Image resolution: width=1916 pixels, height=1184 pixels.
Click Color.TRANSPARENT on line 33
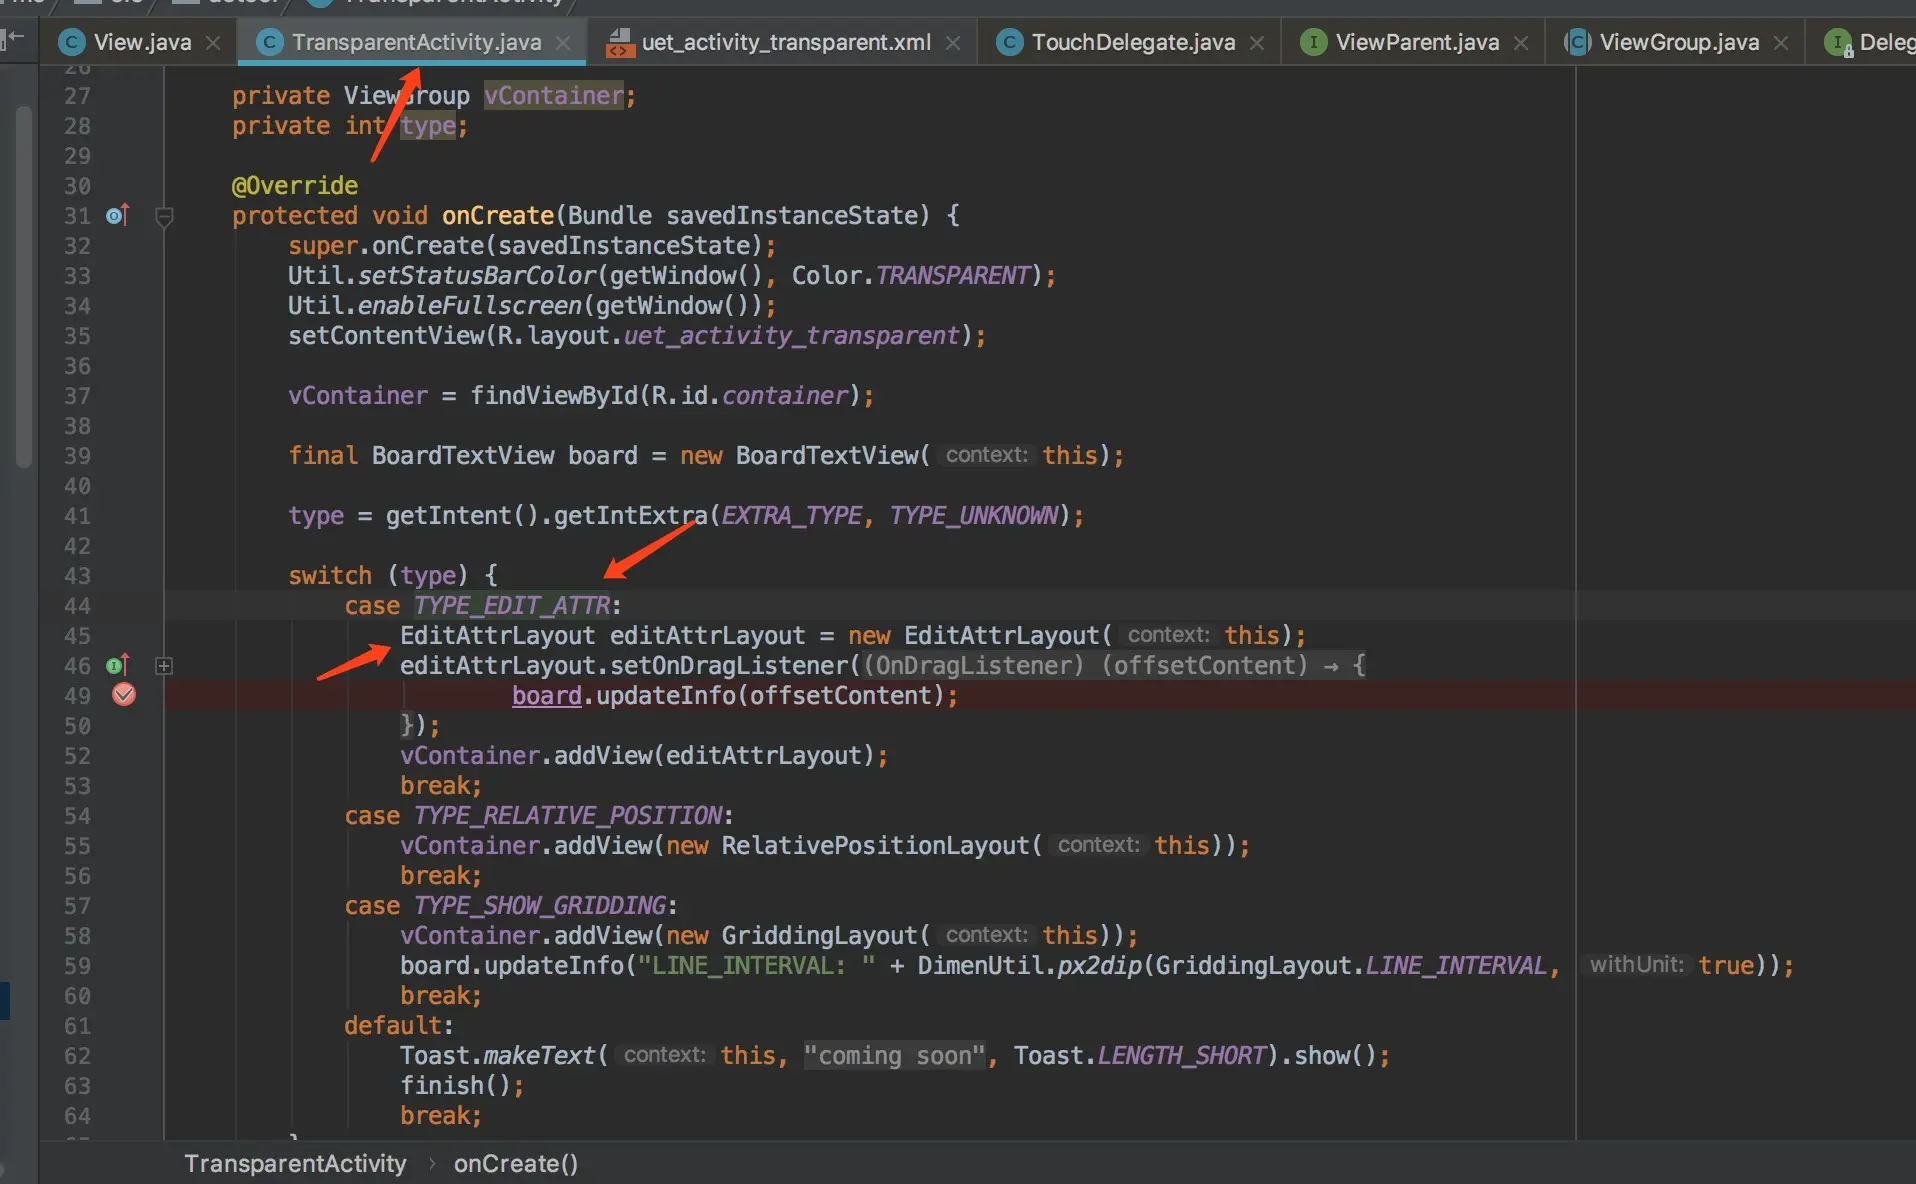[911, 275]
